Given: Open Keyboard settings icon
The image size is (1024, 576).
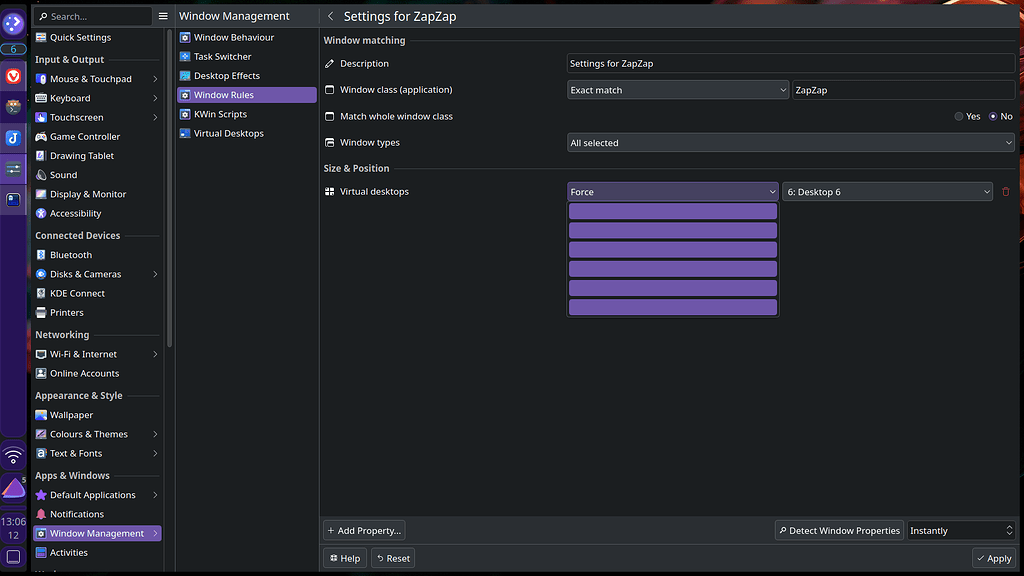Looking at the screenshot, I should coord(41,98).
